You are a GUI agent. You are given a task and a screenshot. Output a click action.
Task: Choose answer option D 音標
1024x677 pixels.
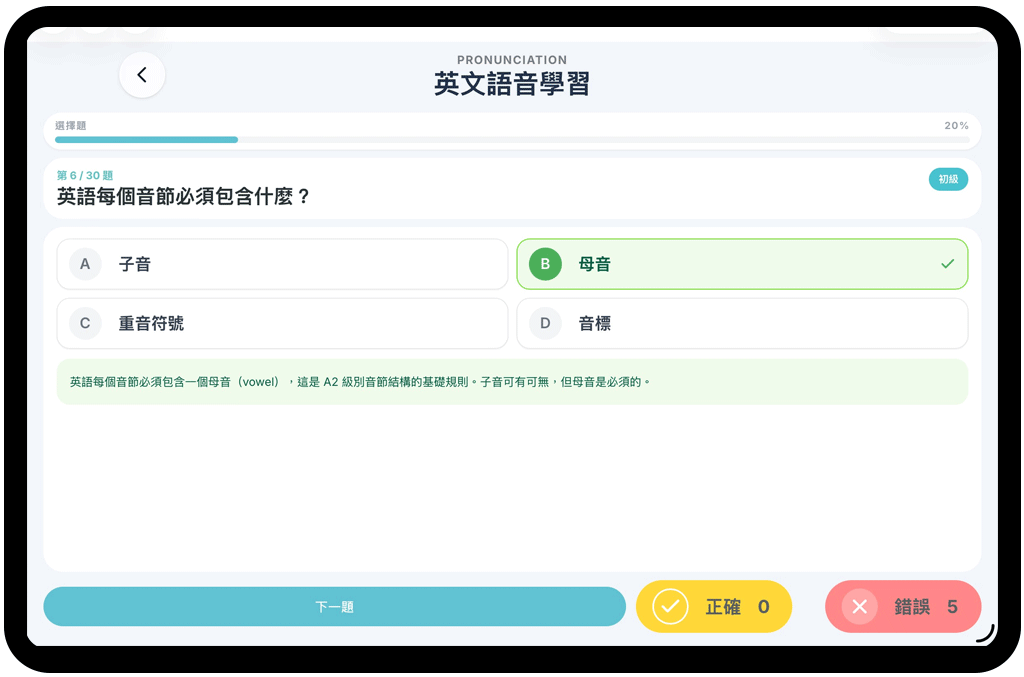tap(742, 323)
